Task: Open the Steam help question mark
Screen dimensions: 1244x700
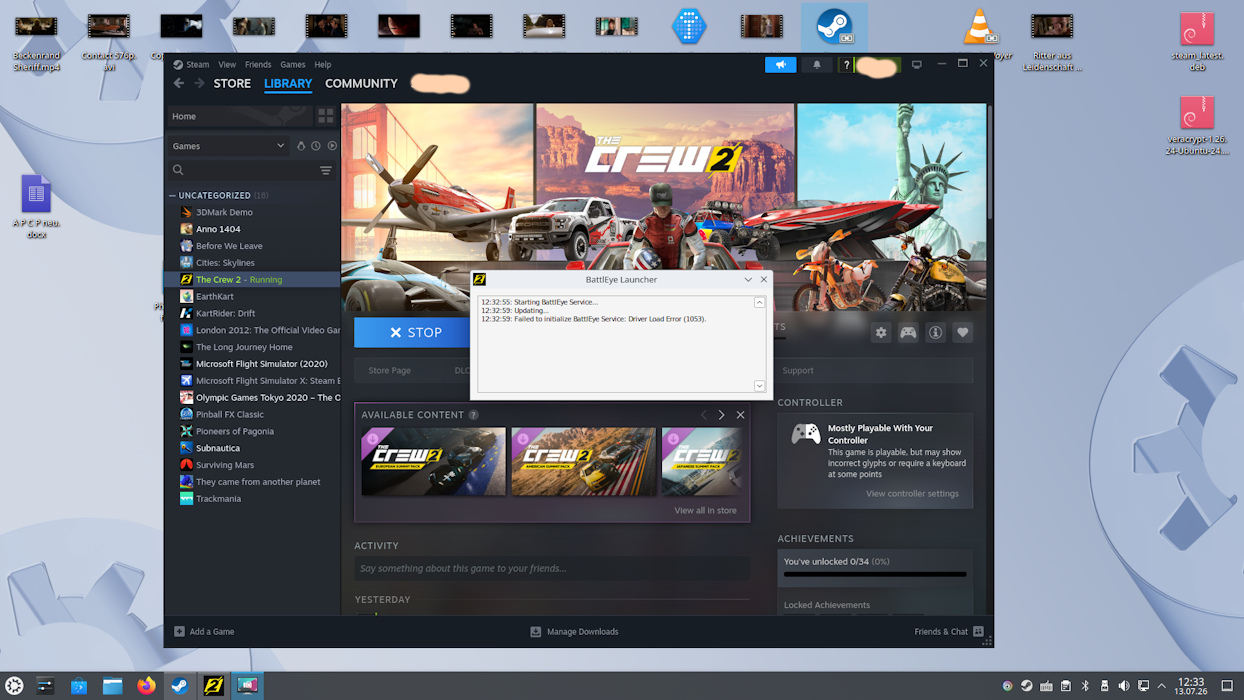Action: point(846,64)
